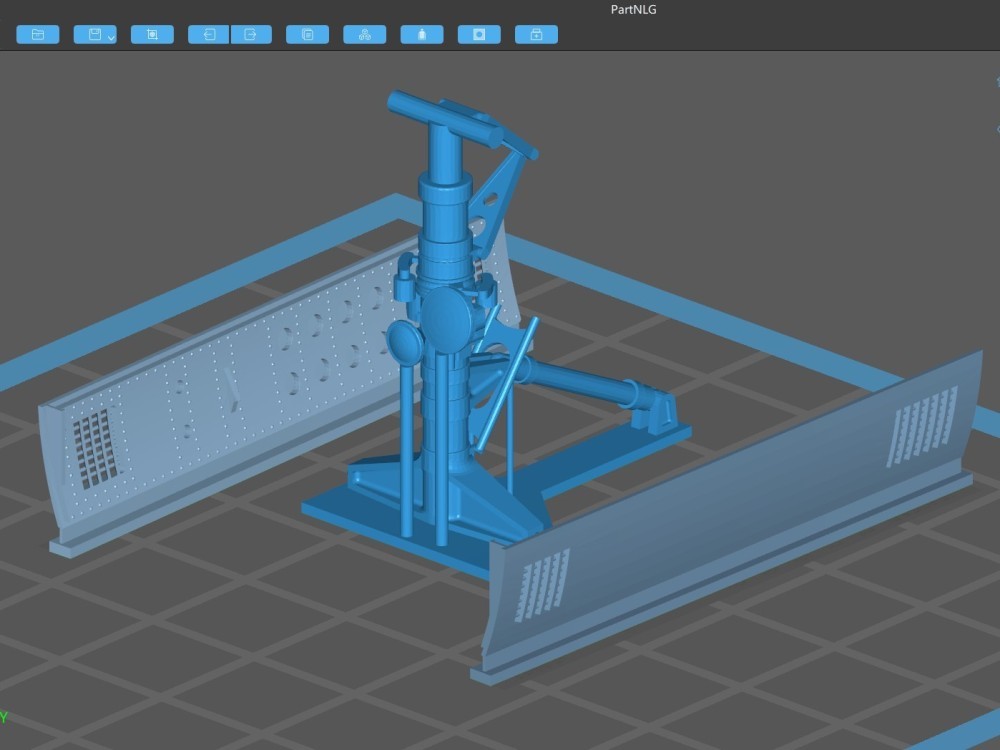Click the square with circle icon
The image size is (1000, 750).
pyautogui.click(x=479, y=35)
